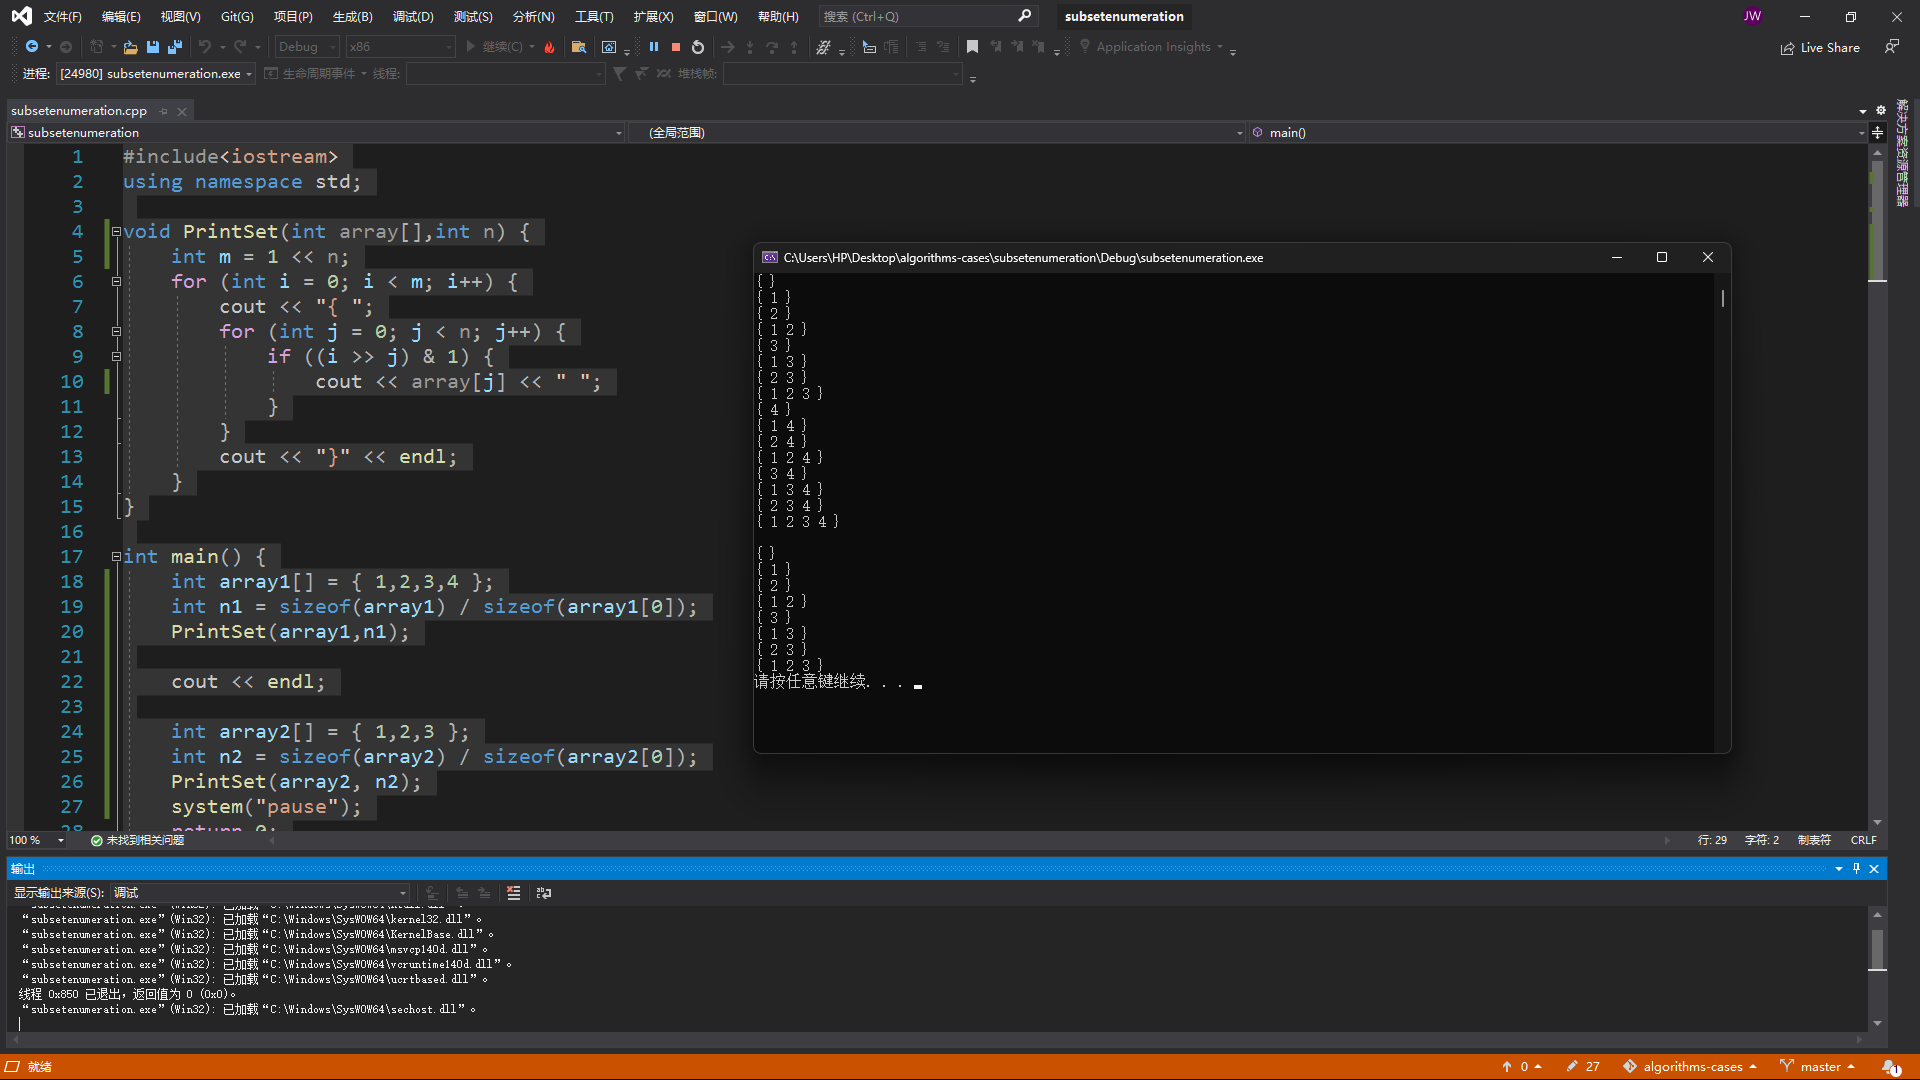Click the Output panel vertical scrollbar
The width and height of the screenshot is (1920, 1080).
[x=1877, y=969]
